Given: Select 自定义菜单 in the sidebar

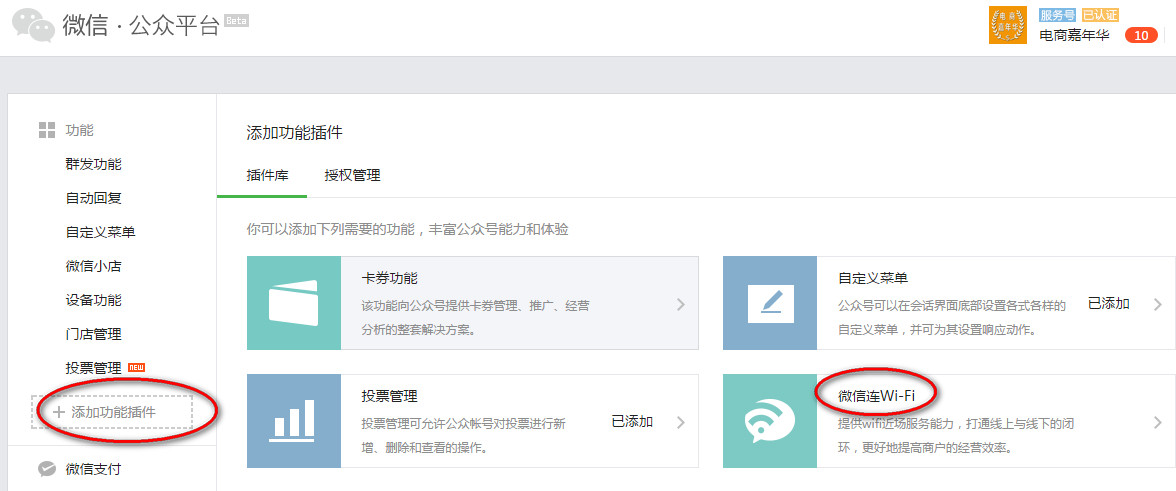Looking at the screenshot, I should click(x=100, y=232).
